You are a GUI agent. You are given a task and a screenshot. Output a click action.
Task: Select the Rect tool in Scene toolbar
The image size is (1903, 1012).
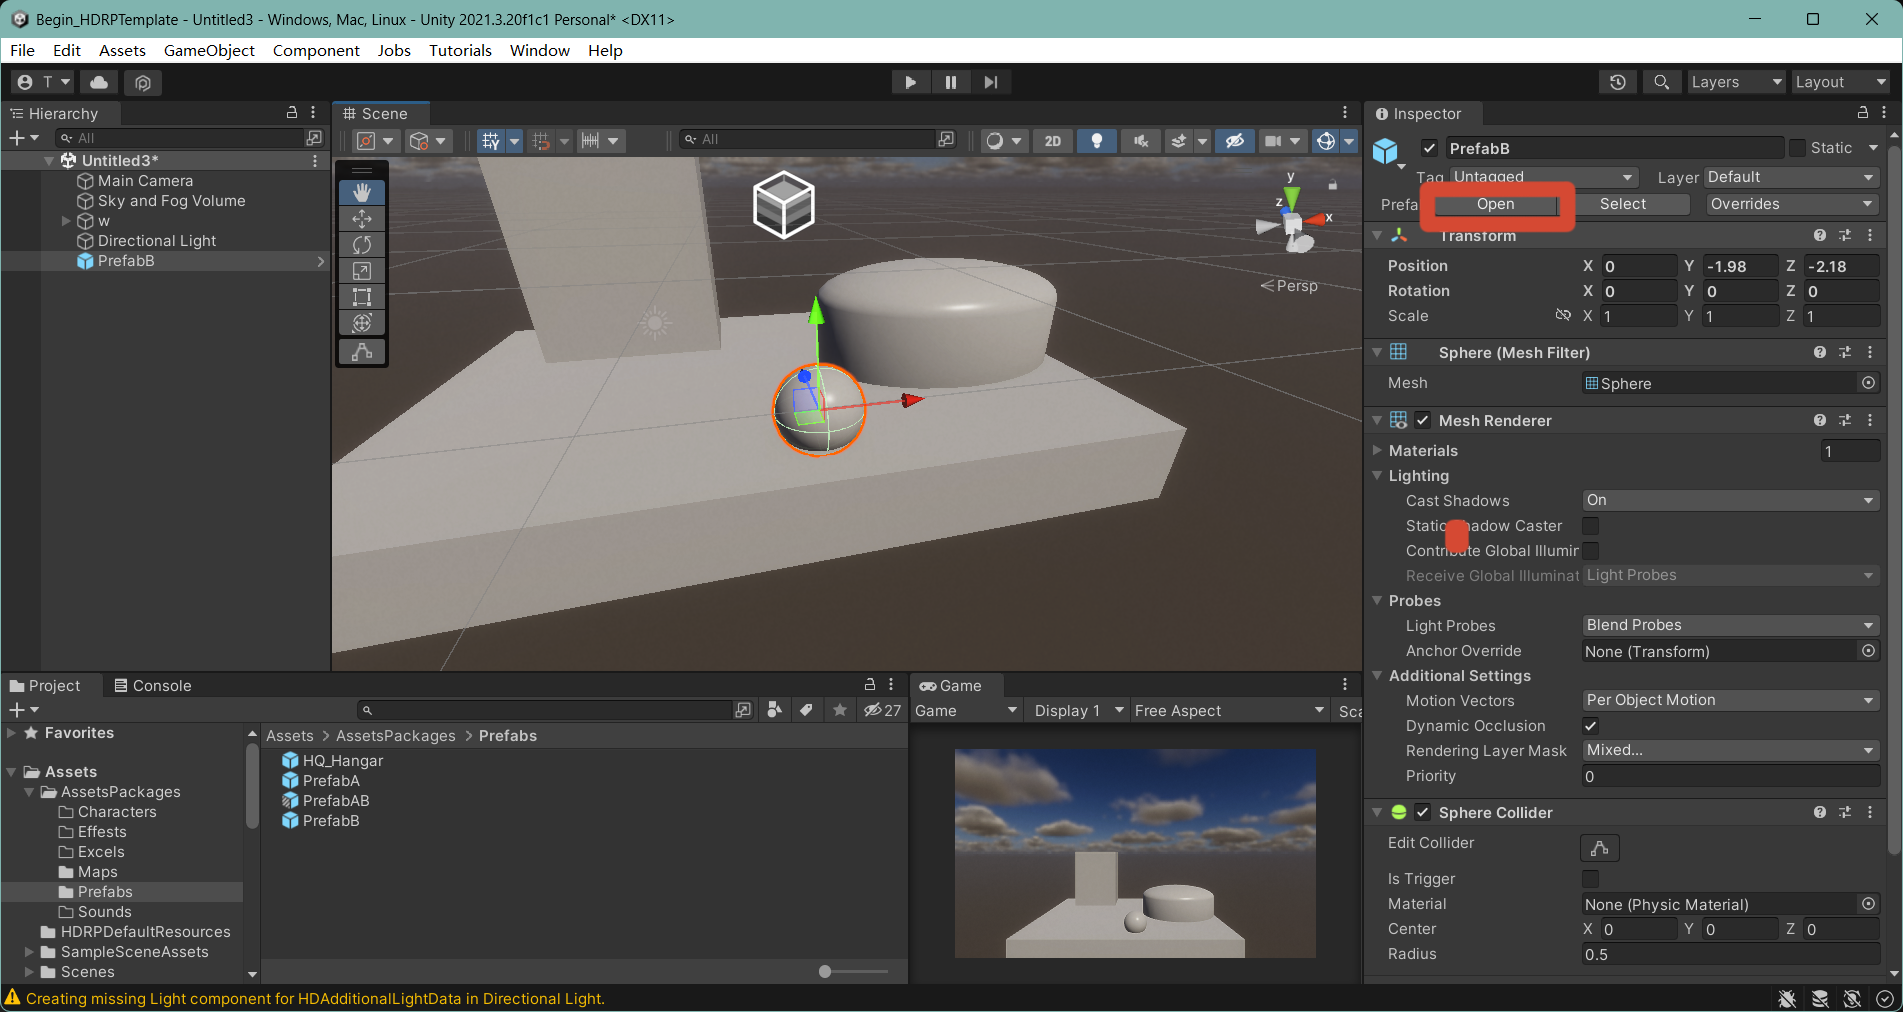(362, 296)
